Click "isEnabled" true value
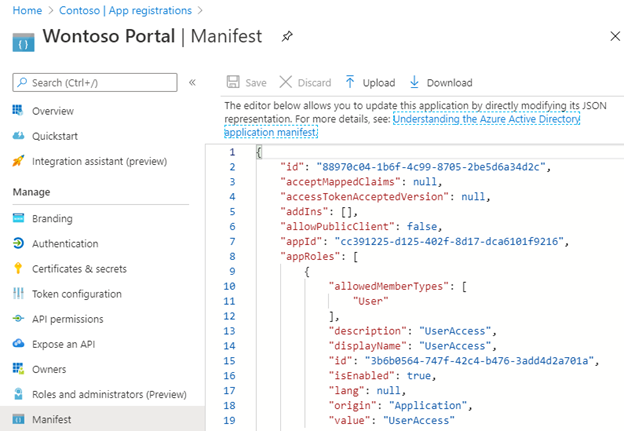 (419, 376)
